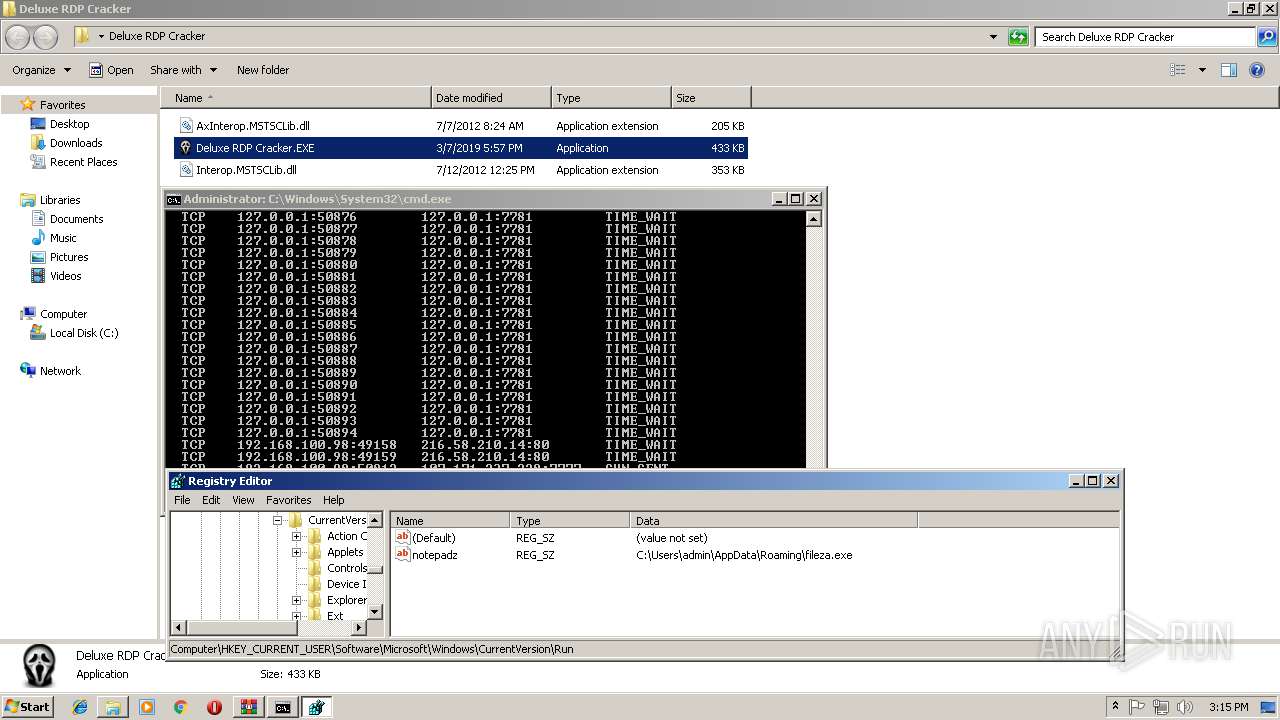Expand the Applets registry key
1280x720 pixels.
(x=296, y=552)
